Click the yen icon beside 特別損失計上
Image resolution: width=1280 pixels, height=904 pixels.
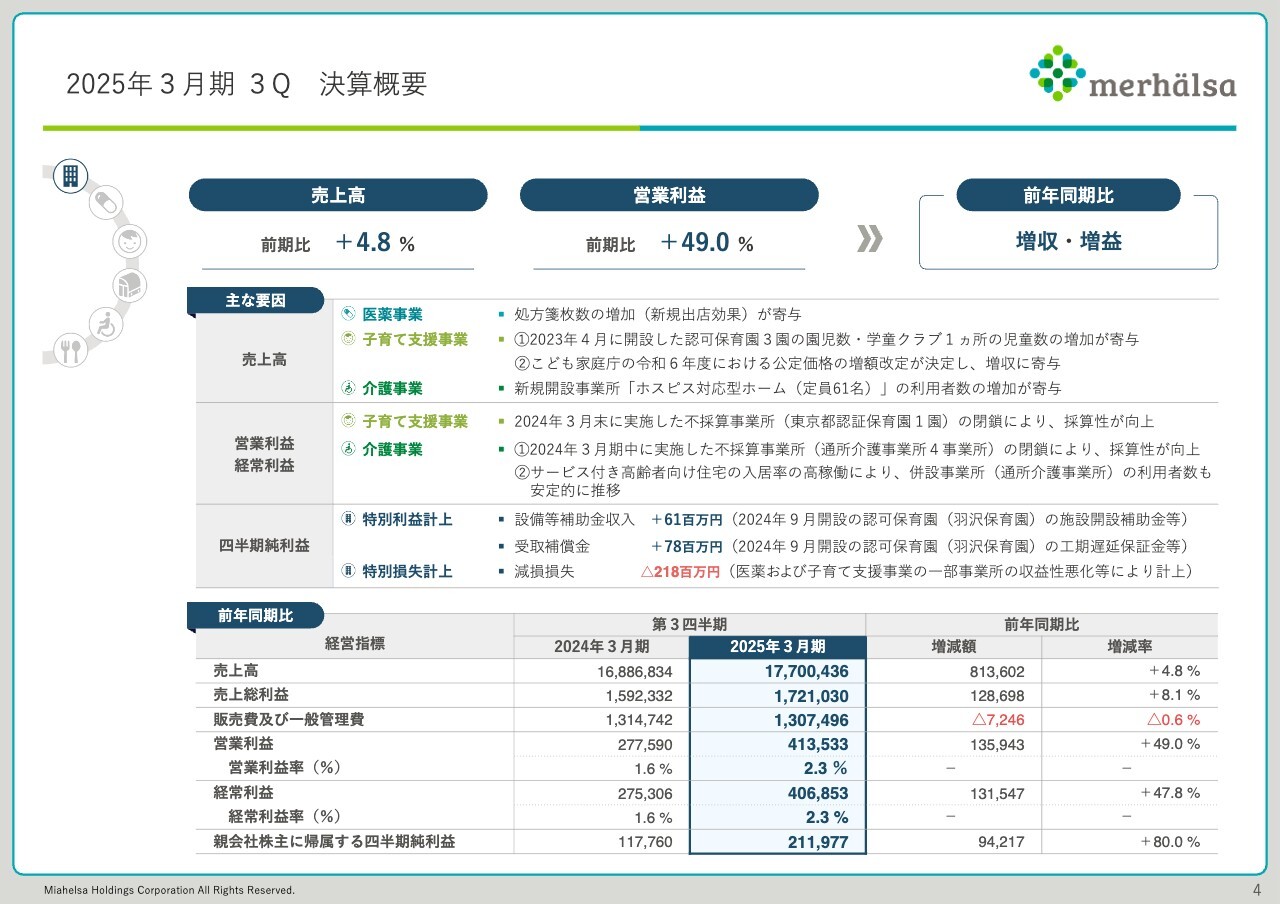point(346,570)
